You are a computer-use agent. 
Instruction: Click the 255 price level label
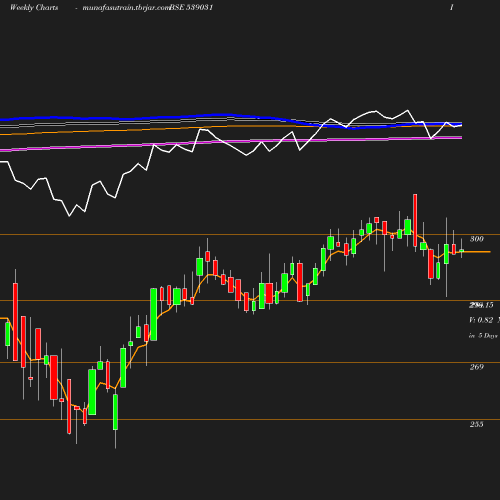click(x=477, y=424)
